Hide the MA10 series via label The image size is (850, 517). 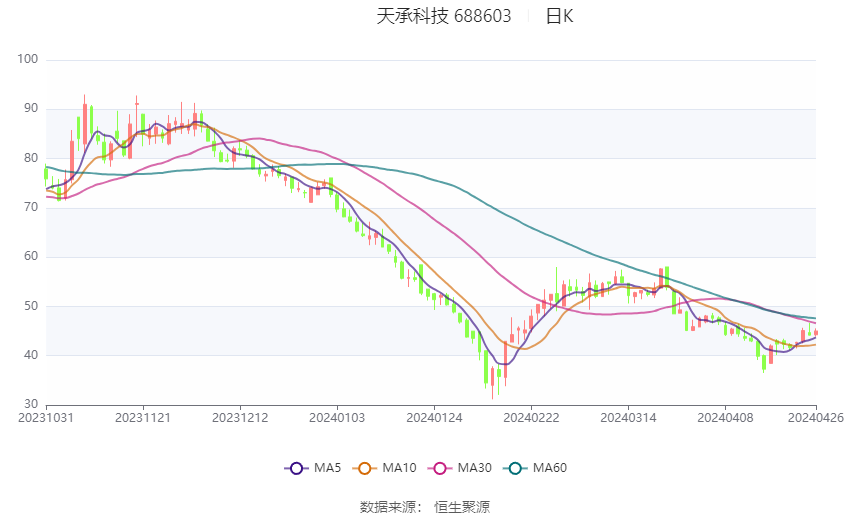tap(400, 468)
